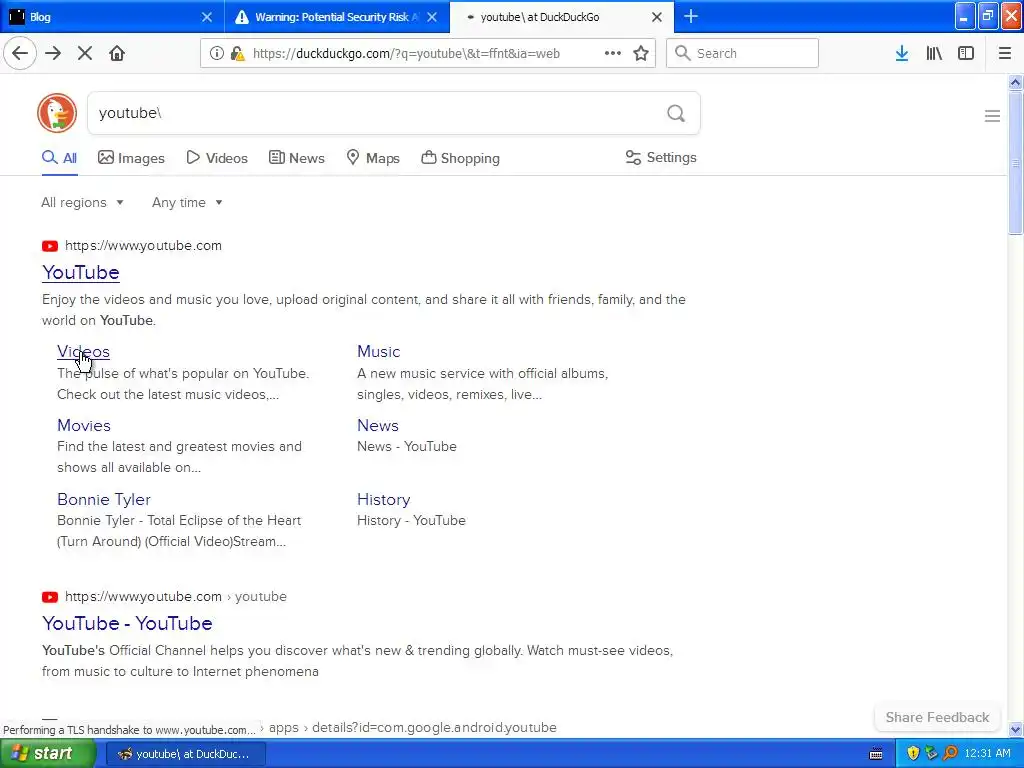This screenshot has width=1024, height=768.
Task: Bookmark this page with star icon
Action: click(641, 54)
